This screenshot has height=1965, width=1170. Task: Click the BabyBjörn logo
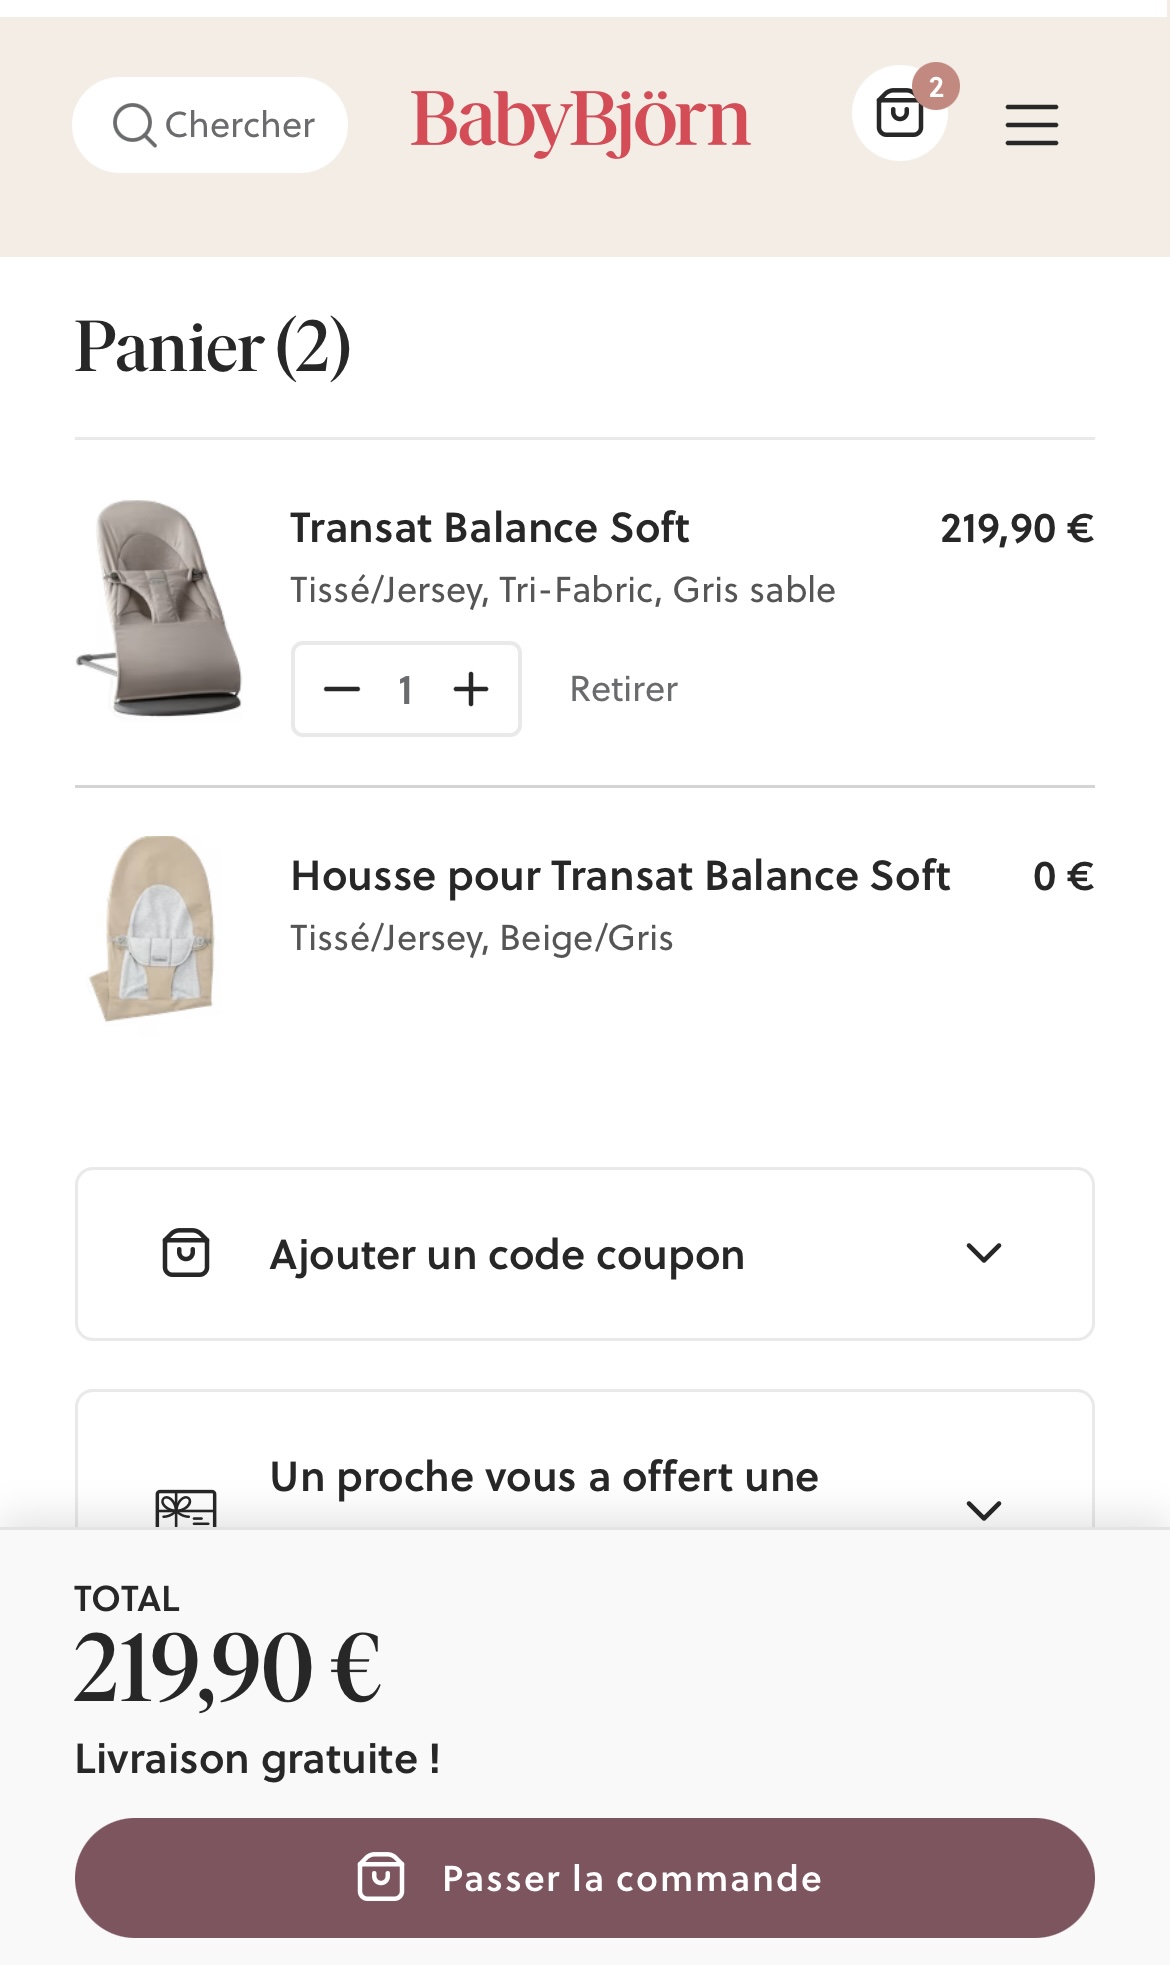pyautogui.click(x=580, y=122)
